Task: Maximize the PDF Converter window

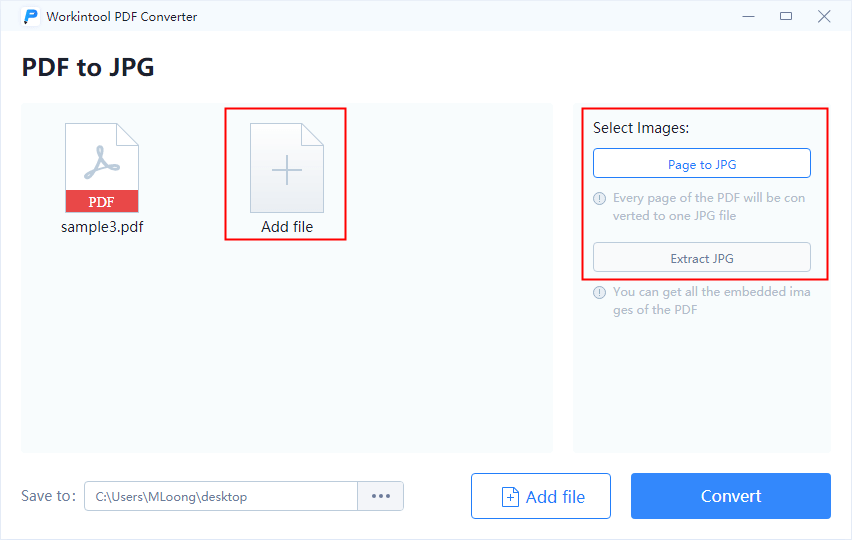Action: tap(786, 16)
